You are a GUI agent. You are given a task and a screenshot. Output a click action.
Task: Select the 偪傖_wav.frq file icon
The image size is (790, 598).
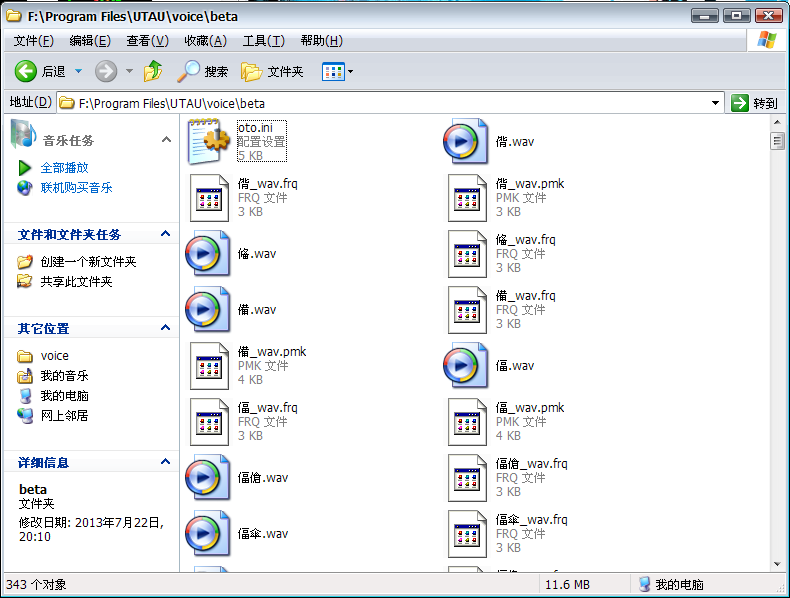pos(467,478)
